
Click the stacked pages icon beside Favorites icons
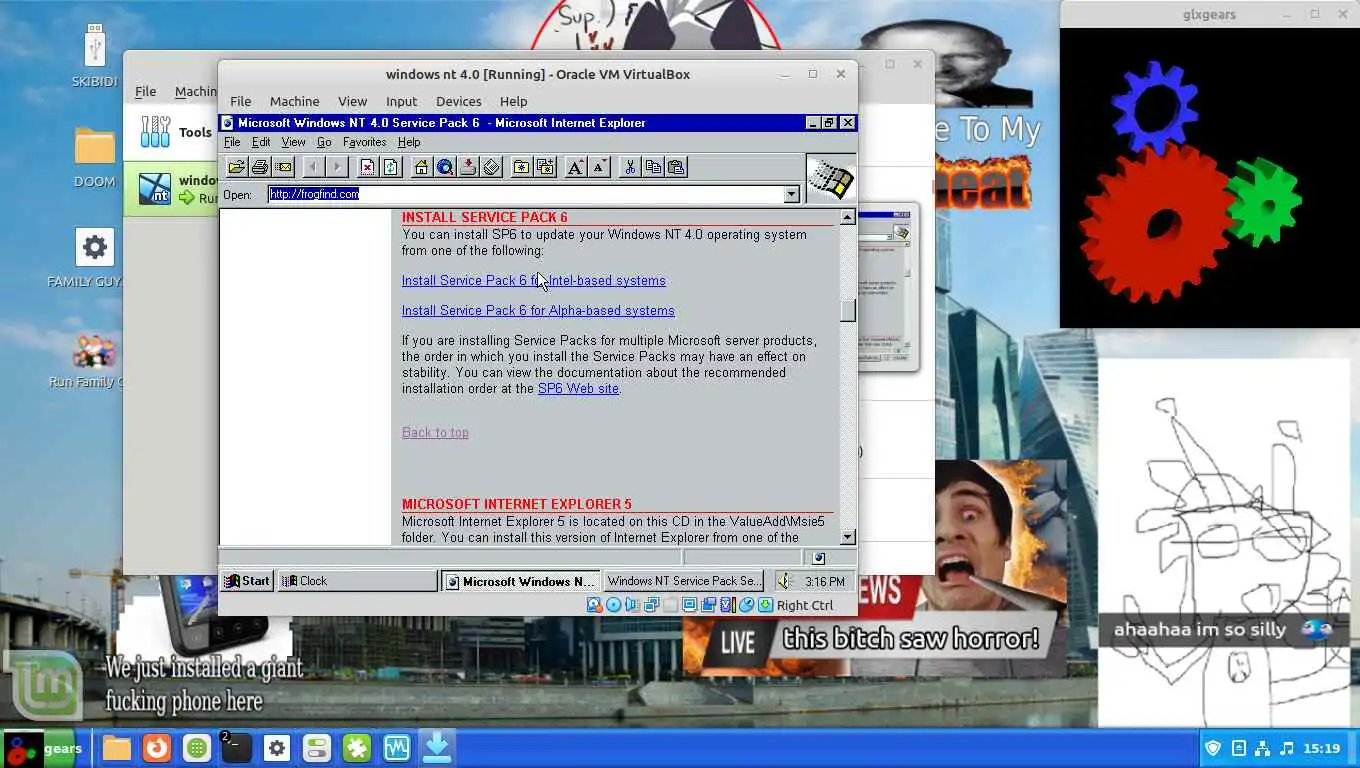pos(491,167)
